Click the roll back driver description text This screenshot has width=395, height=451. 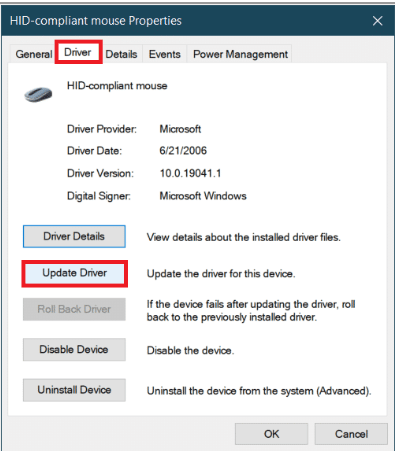[251, 310]
